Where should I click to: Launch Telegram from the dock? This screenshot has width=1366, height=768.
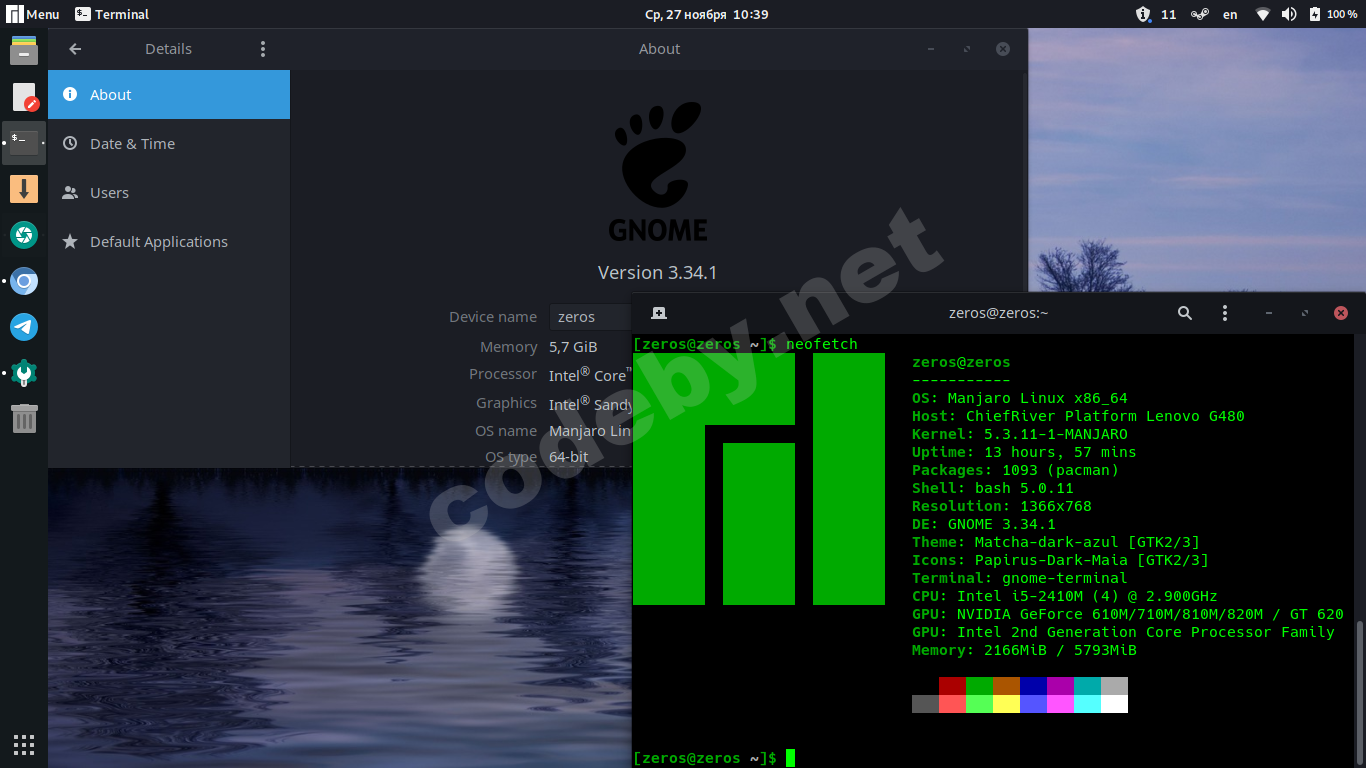point(24,327)
